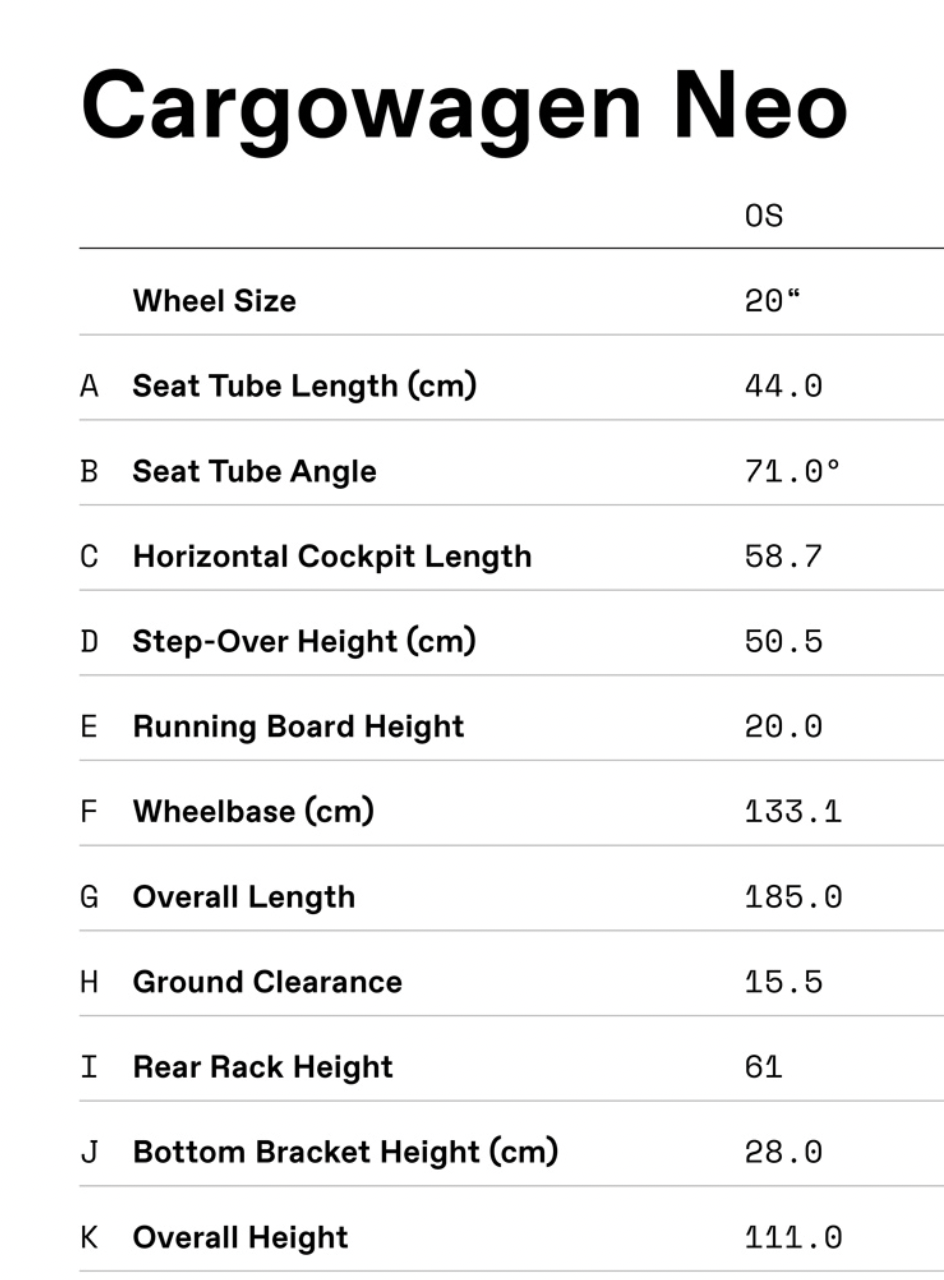Click the Running Board Height label
Screen dimensions: 944x1280
[x=298, y=726]
